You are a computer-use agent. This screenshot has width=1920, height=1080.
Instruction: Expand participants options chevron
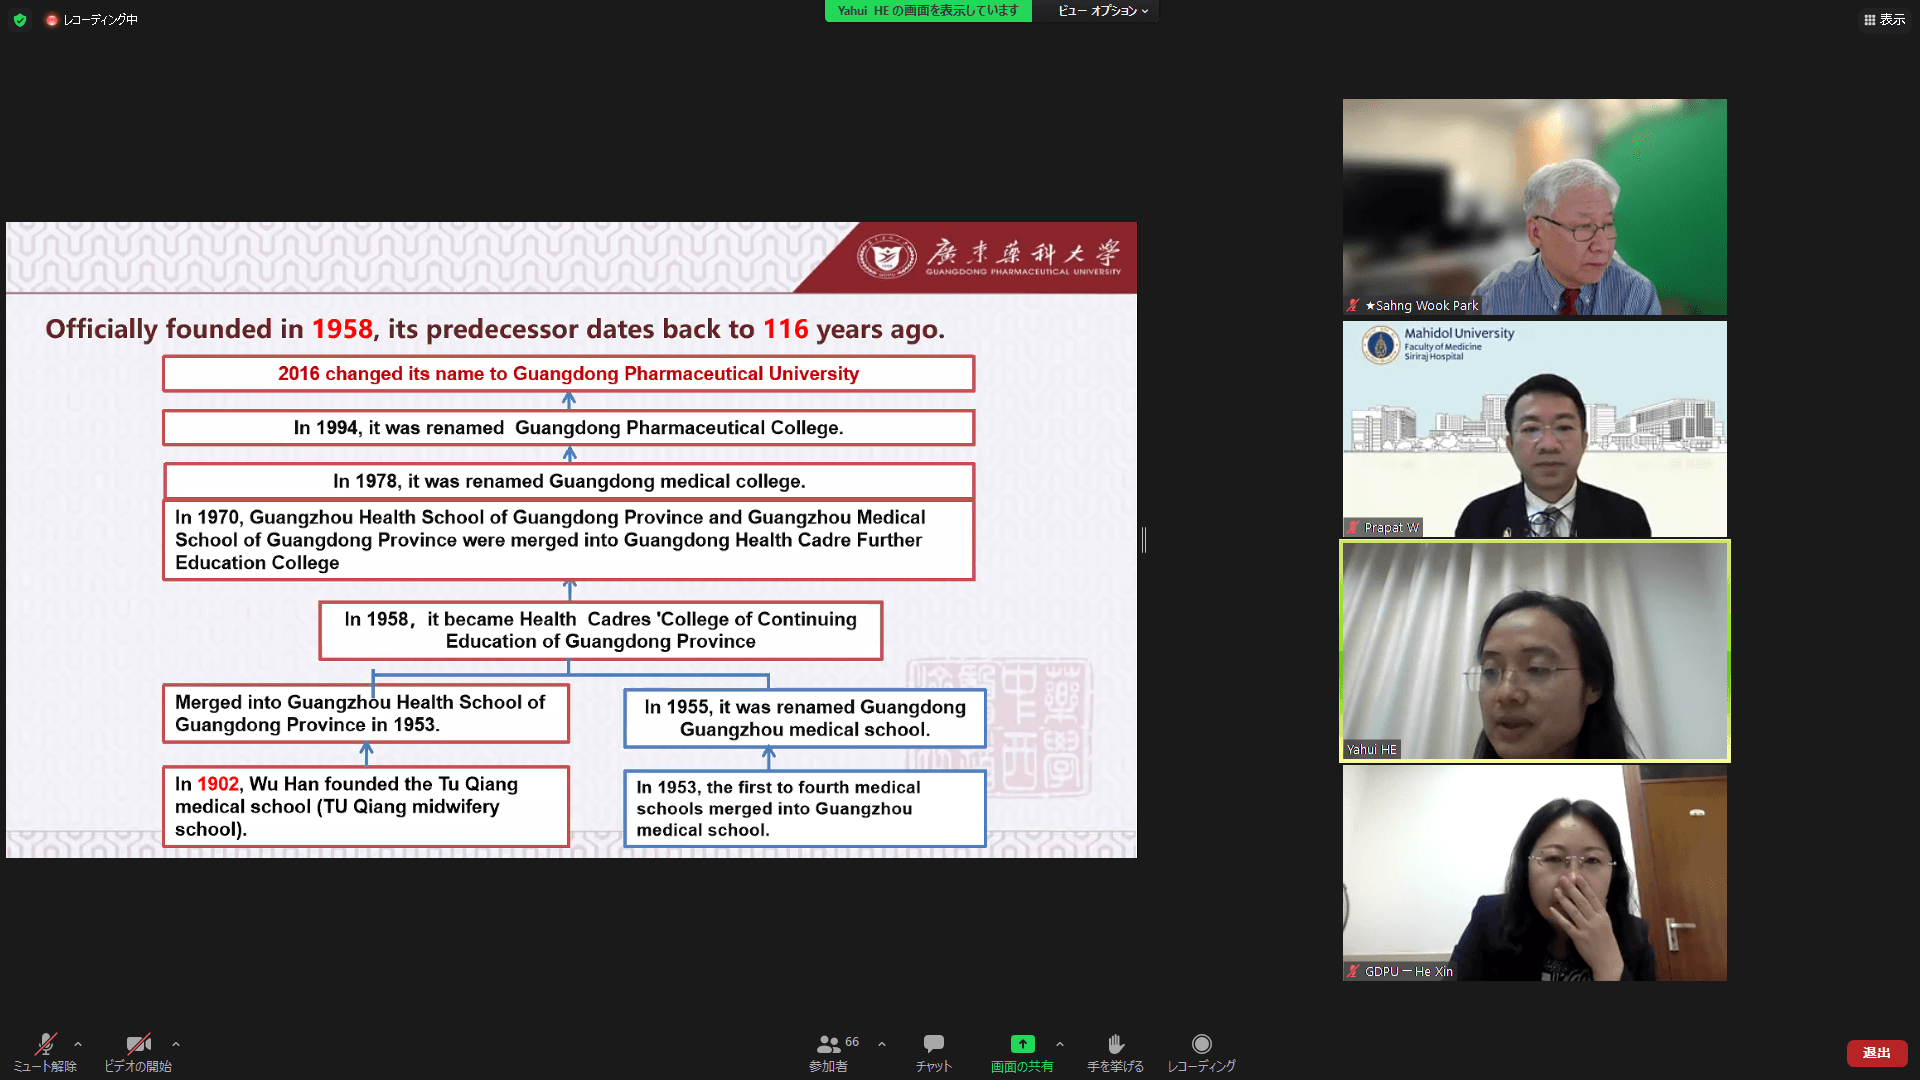coord(882,1044)
